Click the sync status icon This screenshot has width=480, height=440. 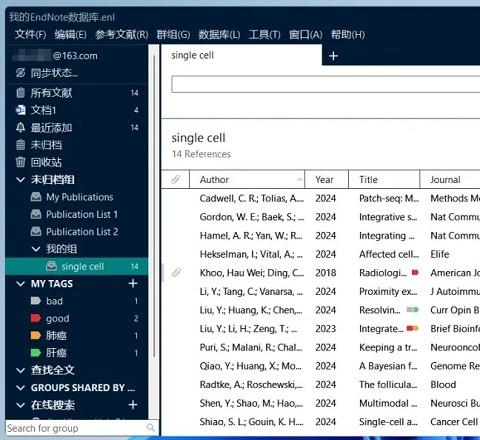click(x=21, y=72)
